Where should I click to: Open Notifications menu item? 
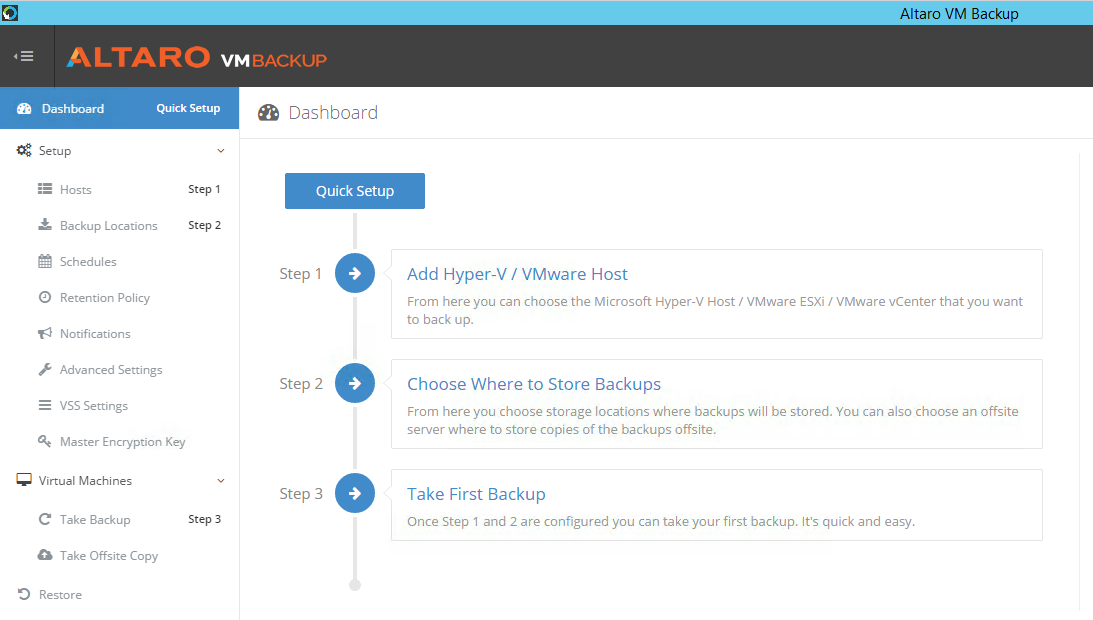95,333
